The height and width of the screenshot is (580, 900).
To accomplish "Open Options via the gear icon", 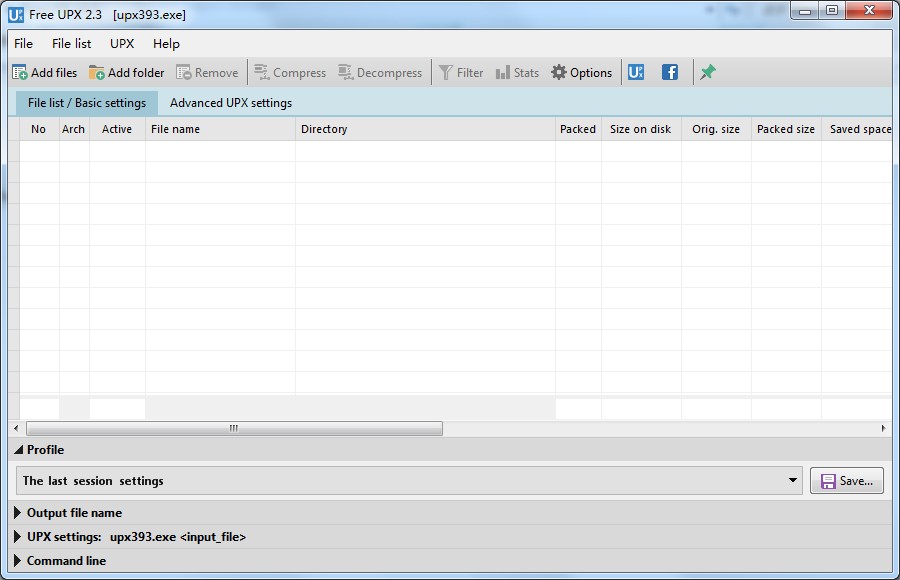I will pyautogui.click(x=559, y=73).
